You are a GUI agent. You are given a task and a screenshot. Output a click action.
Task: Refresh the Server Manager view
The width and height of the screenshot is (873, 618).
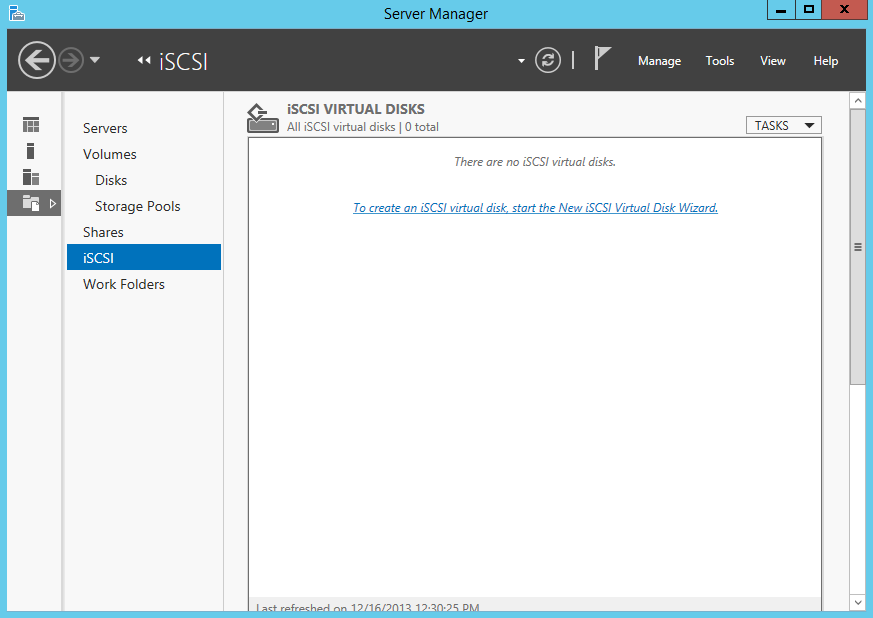548,60
